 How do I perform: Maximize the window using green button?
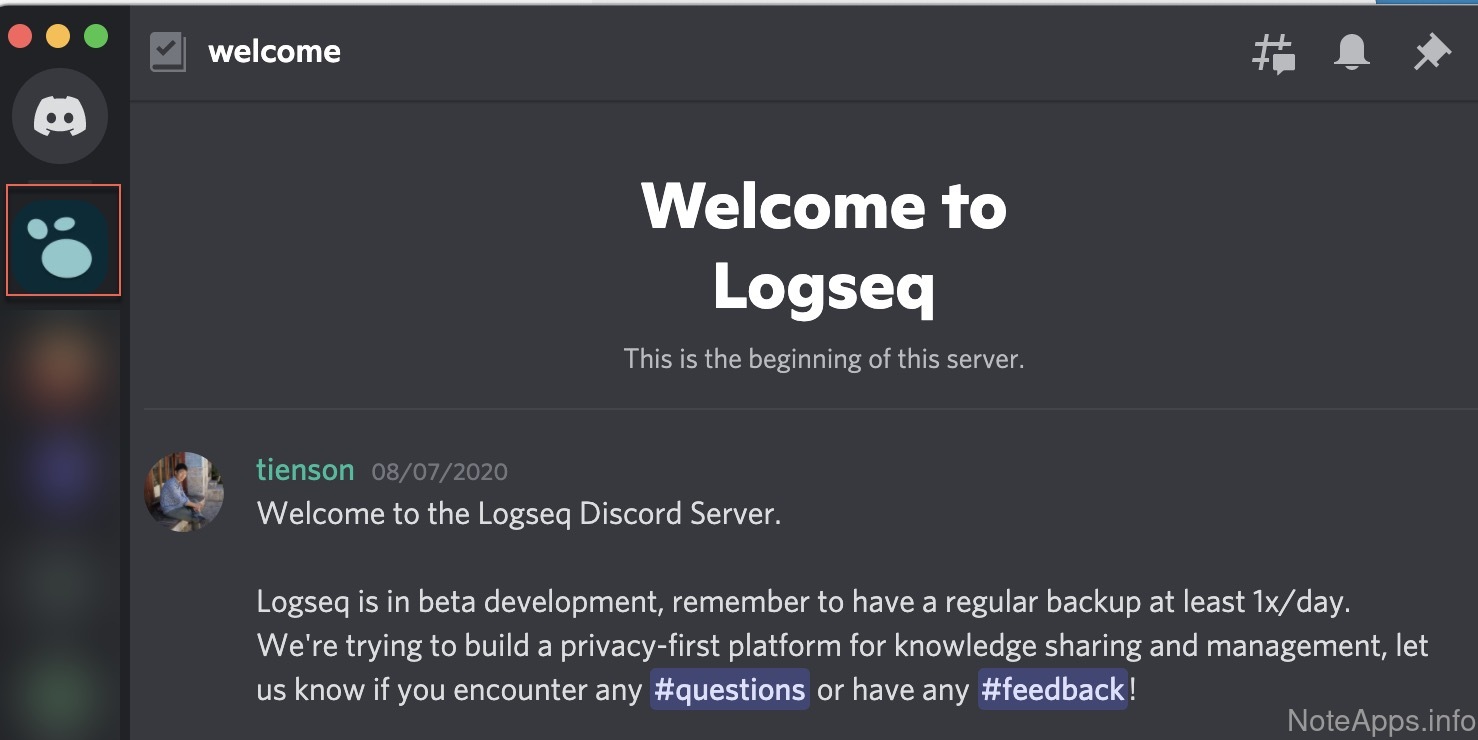click(x=96, y=37)
